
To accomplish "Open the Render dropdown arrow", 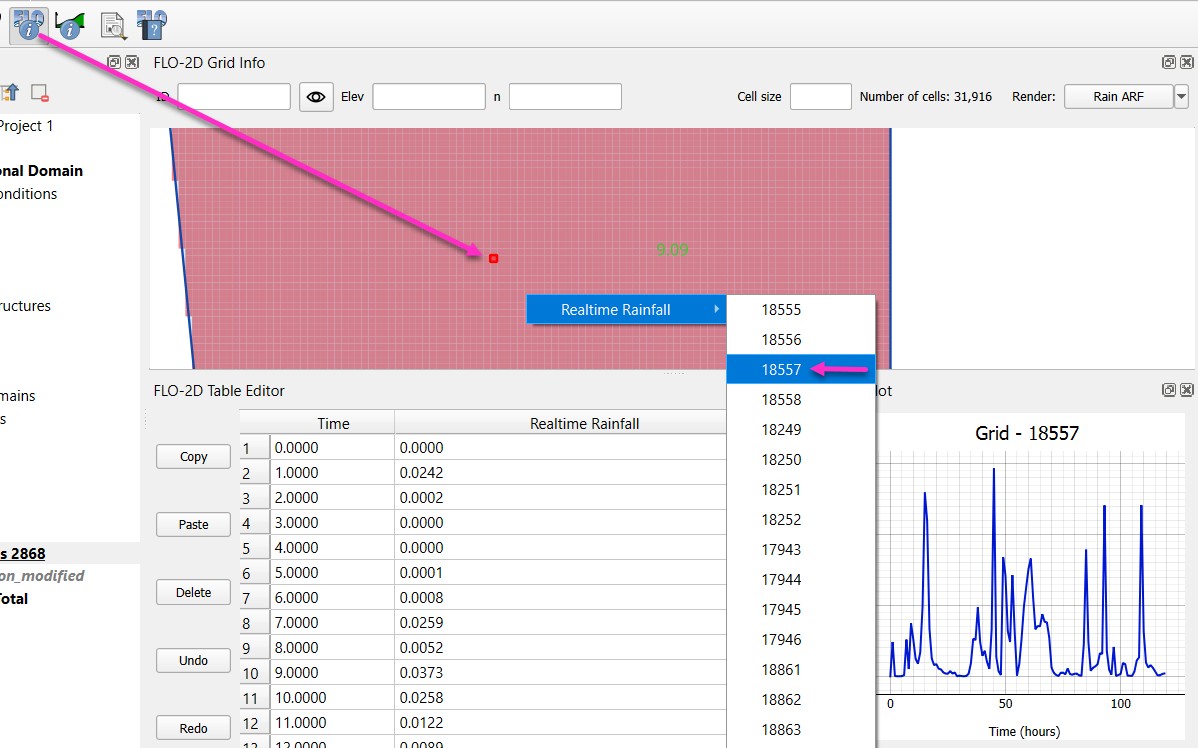I will 1181,97.
